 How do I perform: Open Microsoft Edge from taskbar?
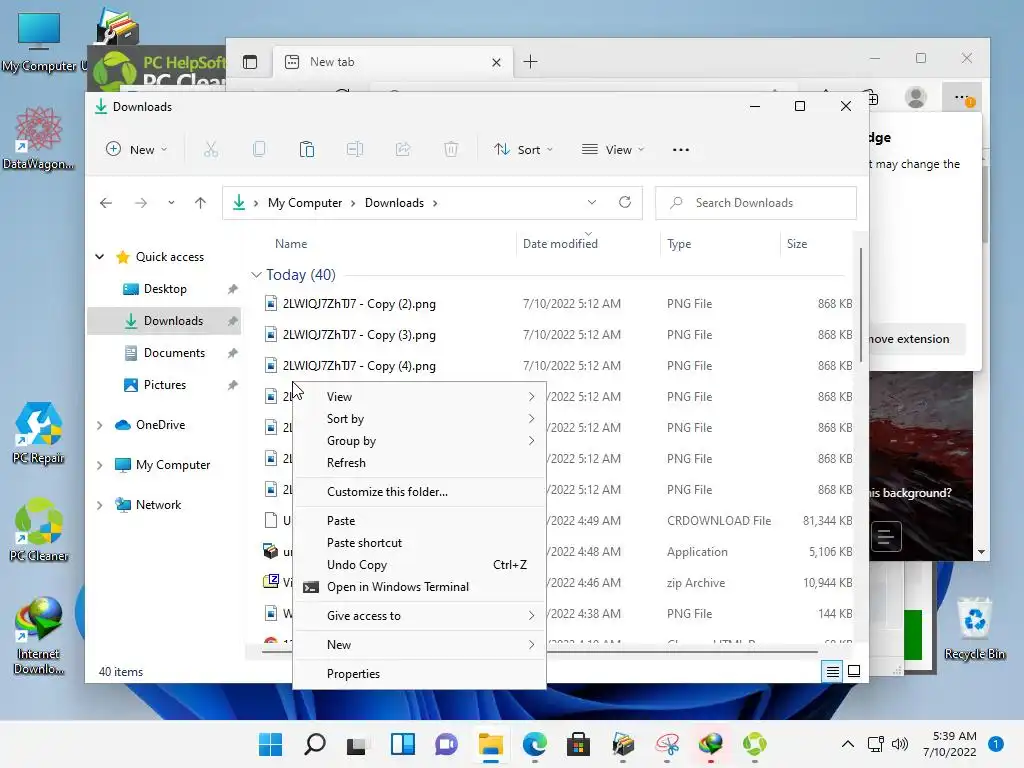[x=535, y=744]
